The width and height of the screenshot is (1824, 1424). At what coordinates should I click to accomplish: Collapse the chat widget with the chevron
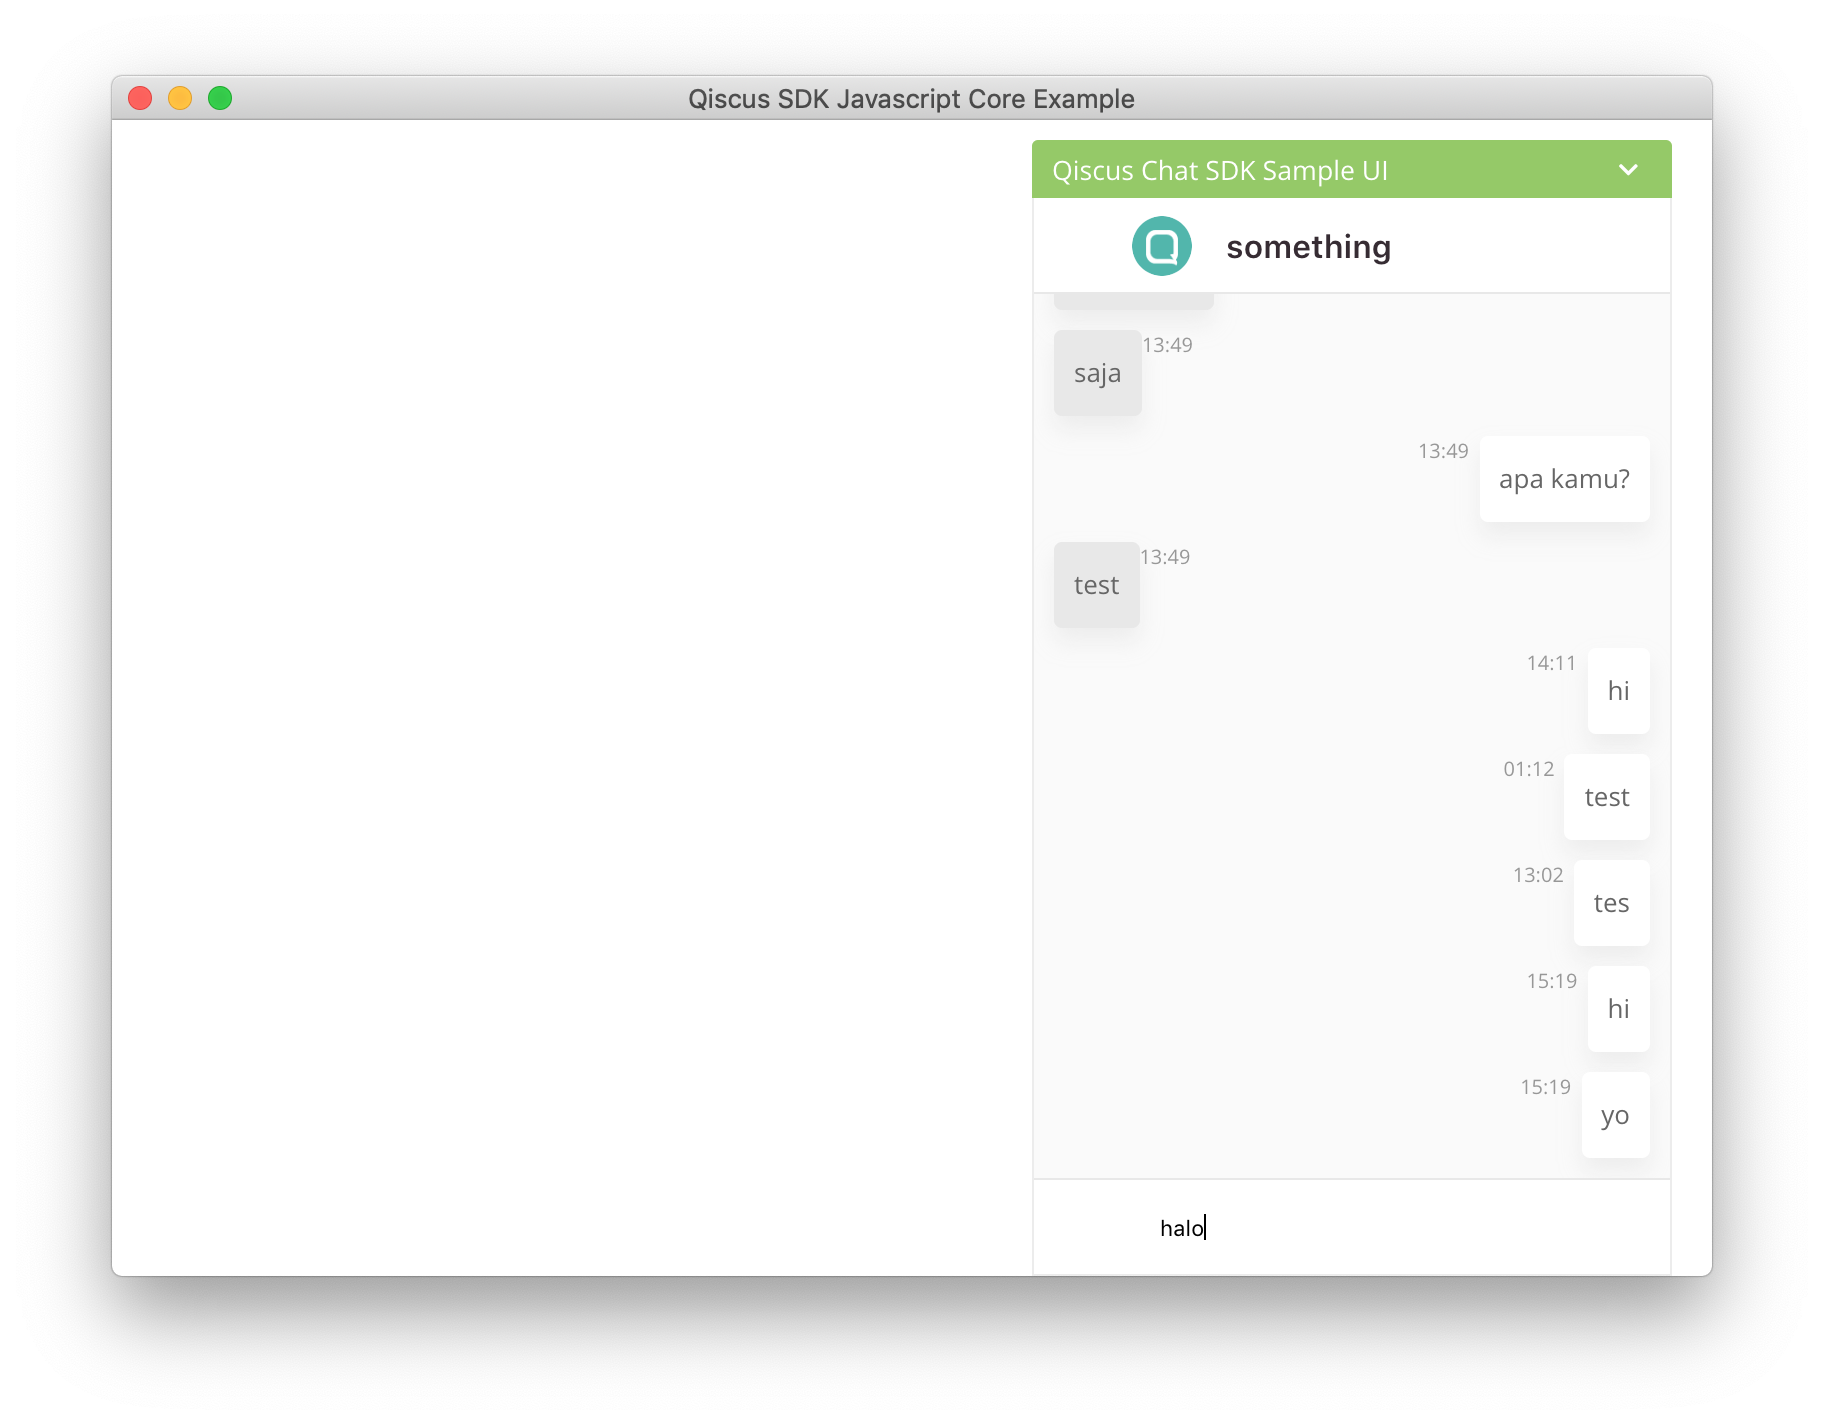coord(1628,170)
